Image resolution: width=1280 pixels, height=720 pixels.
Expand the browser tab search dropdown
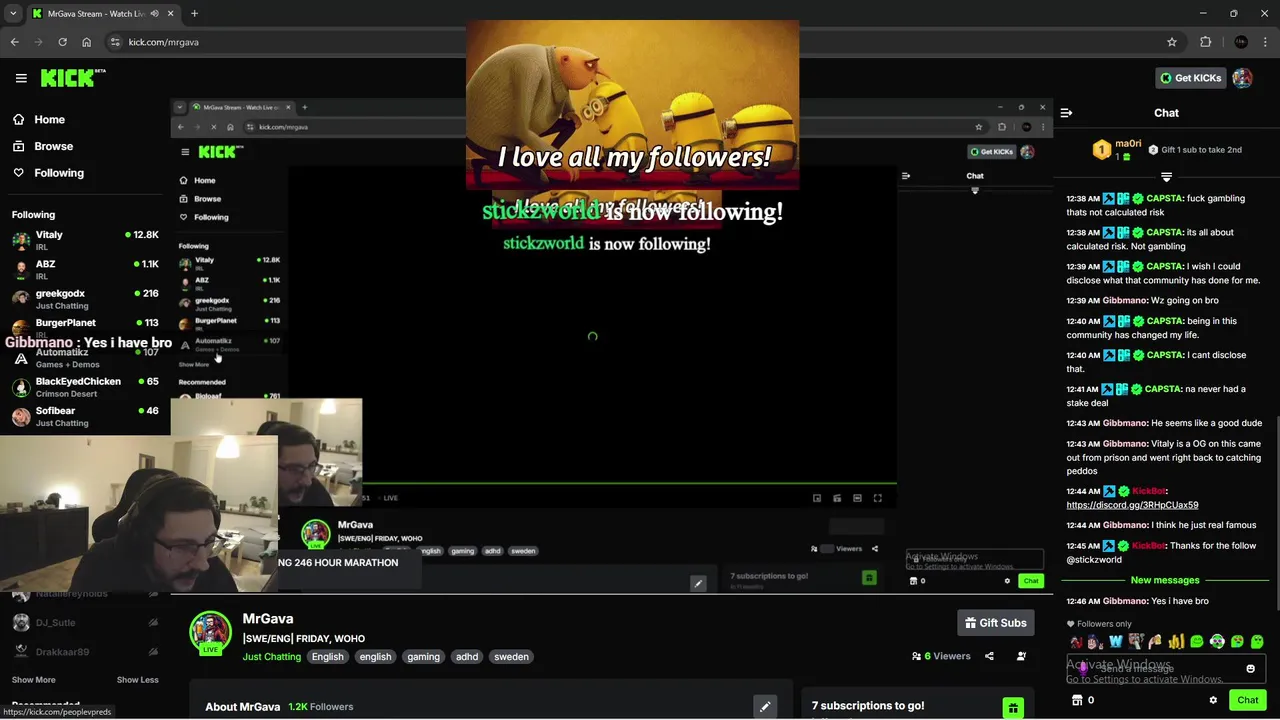(13, 14)
